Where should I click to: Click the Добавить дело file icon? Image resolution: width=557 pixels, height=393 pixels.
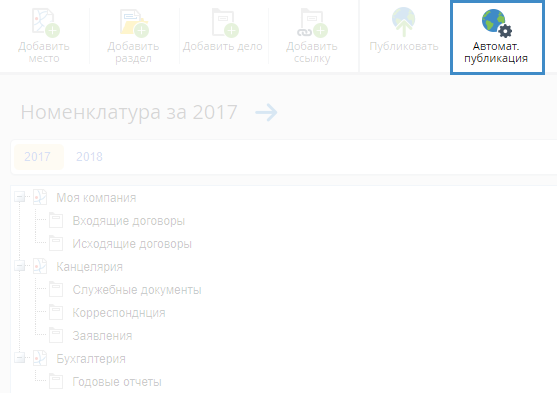click(x=225, y=23)
